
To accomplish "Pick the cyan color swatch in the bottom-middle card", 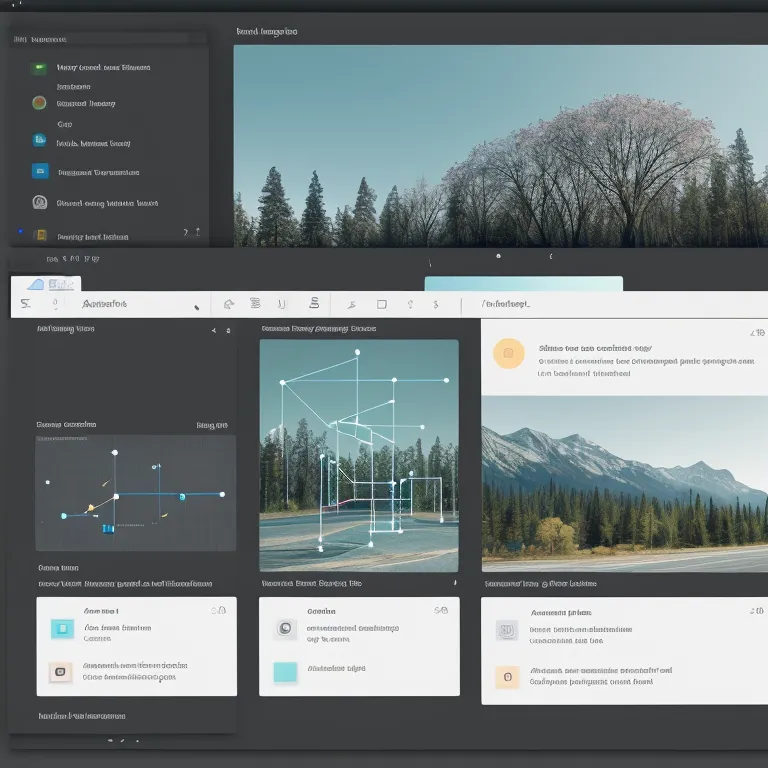I will pyautogui.click(x=285, y=671).
